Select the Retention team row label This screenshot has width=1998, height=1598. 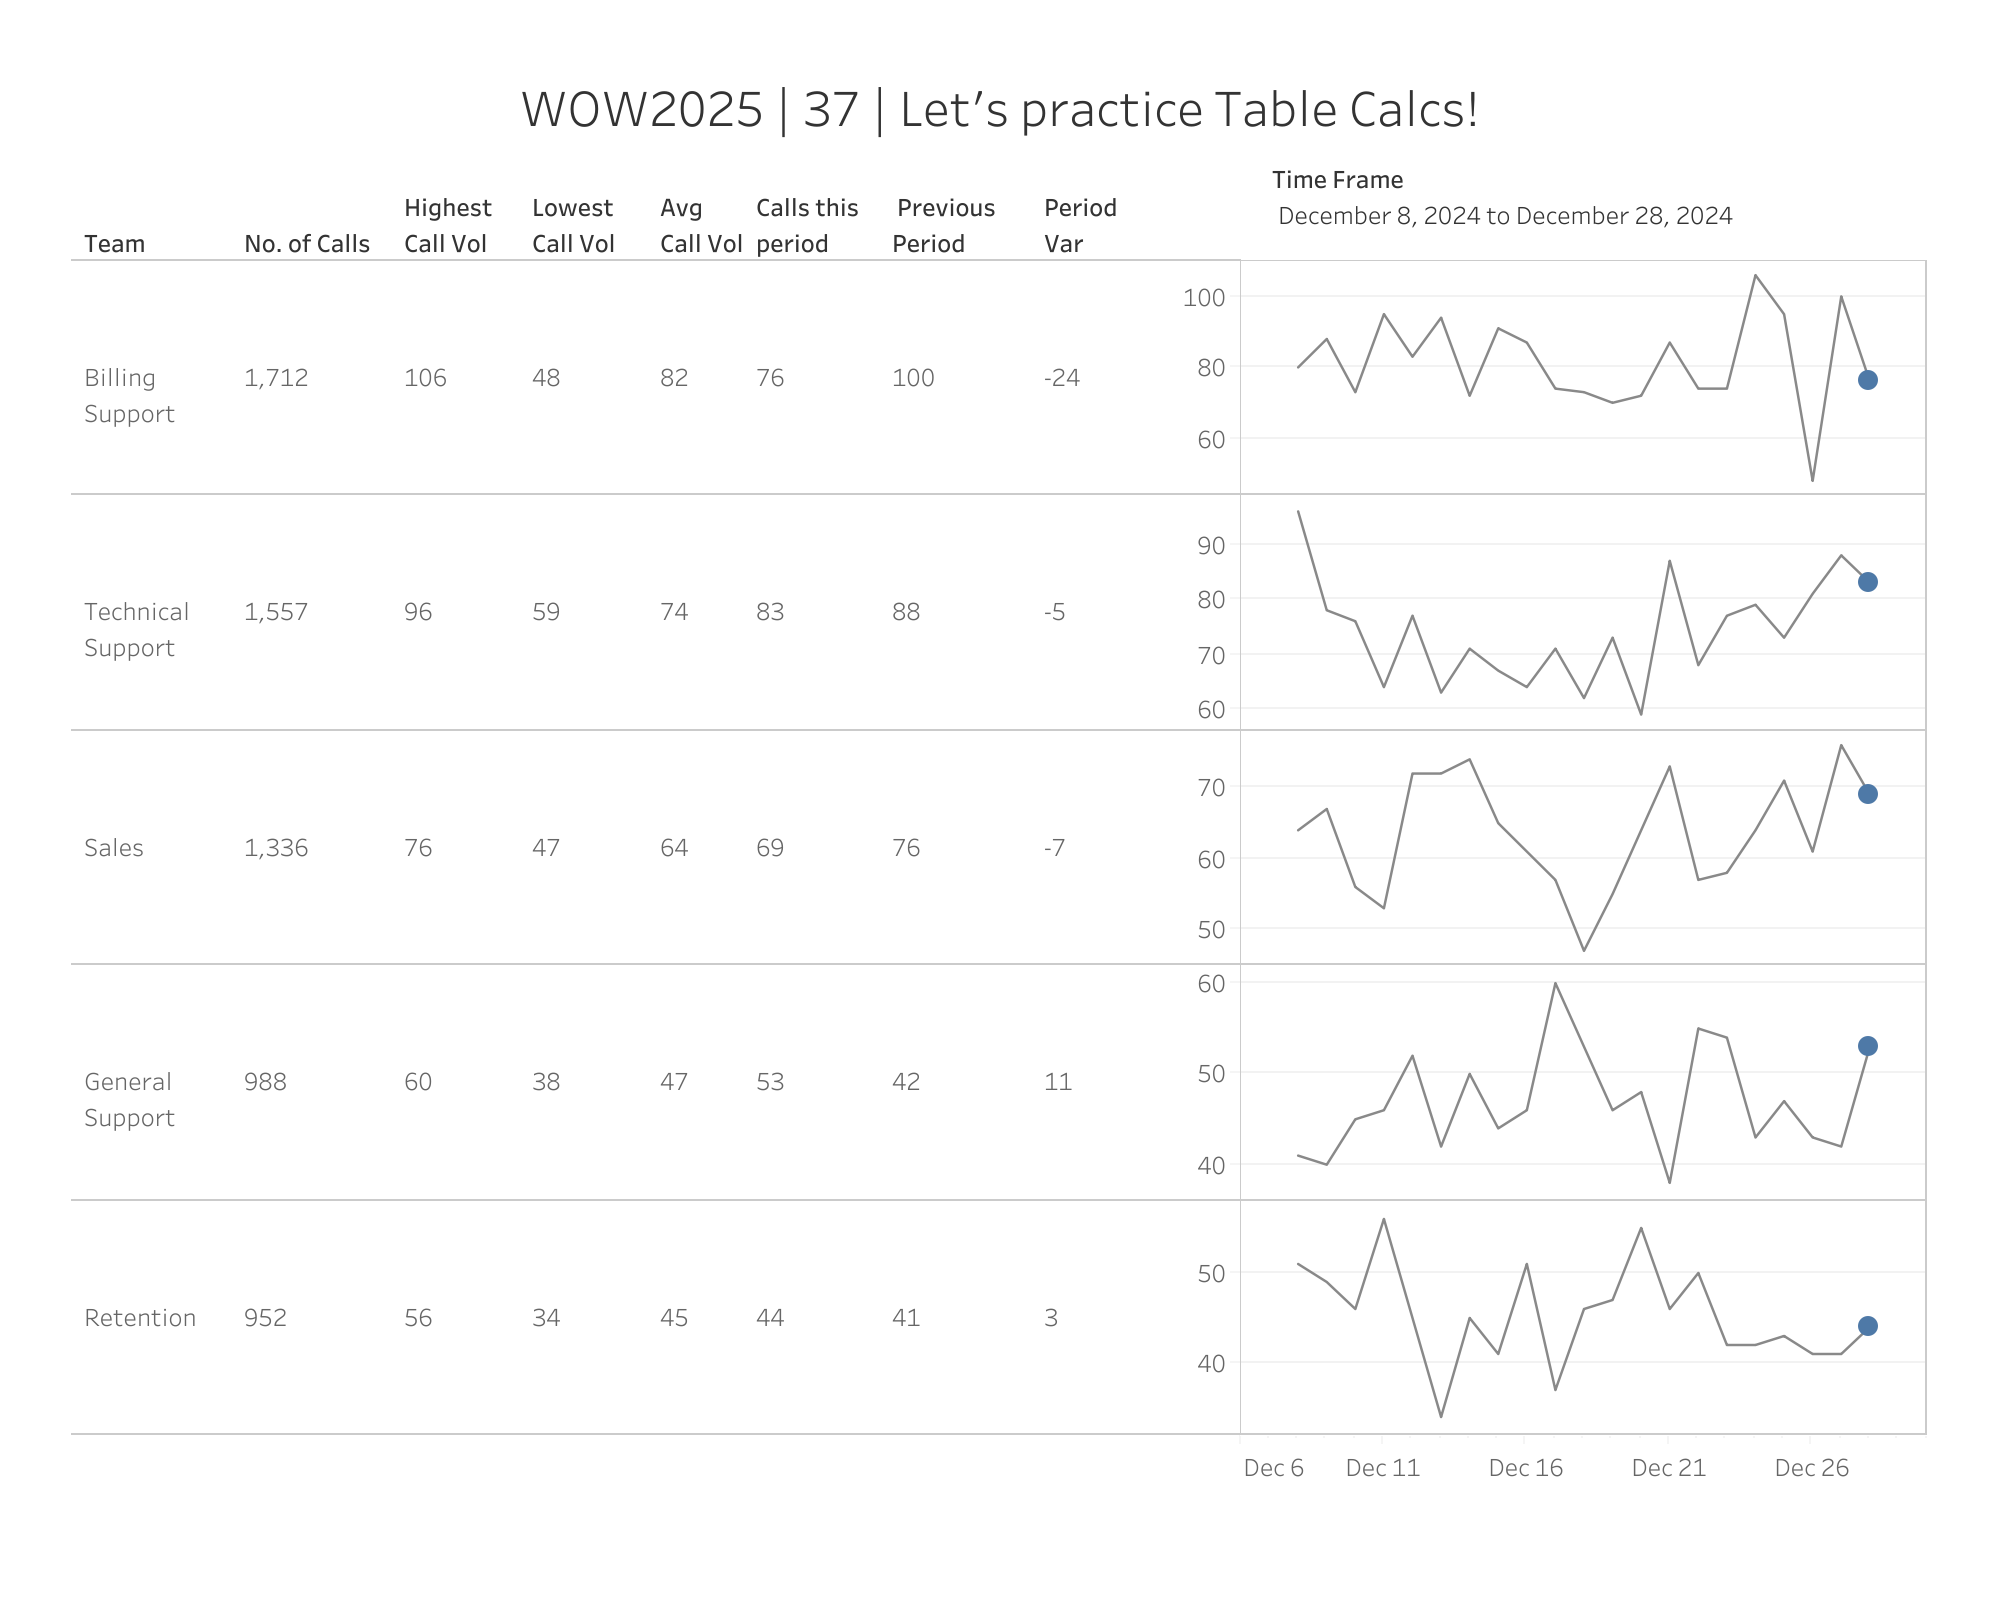[x=140, y=1318]
